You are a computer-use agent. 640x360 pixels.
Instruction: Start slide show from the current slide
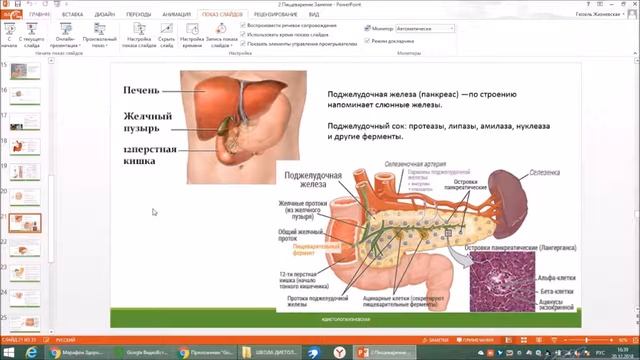(x=31, y=35)
